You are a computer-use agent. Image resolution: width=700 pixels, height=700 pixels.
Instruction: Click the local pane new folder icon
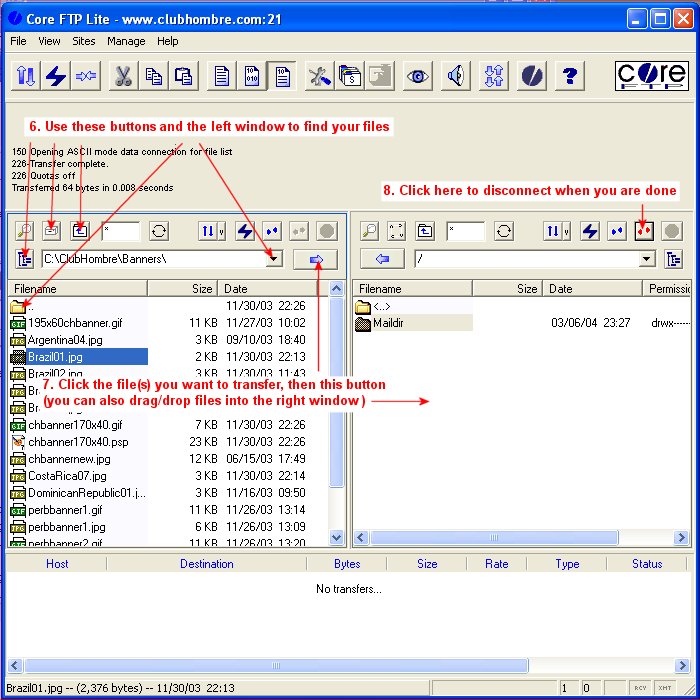click(52, 231)
